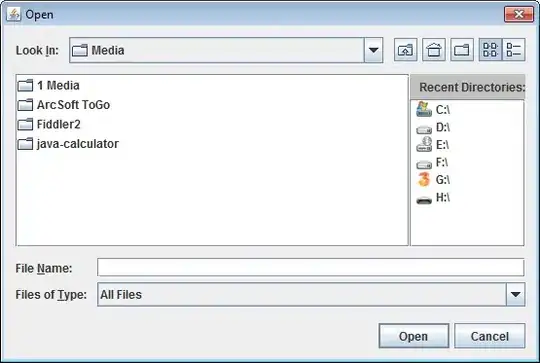540x363 pixels.
Task: Create a new folder with toolbar icon
Action: [462, 50]
